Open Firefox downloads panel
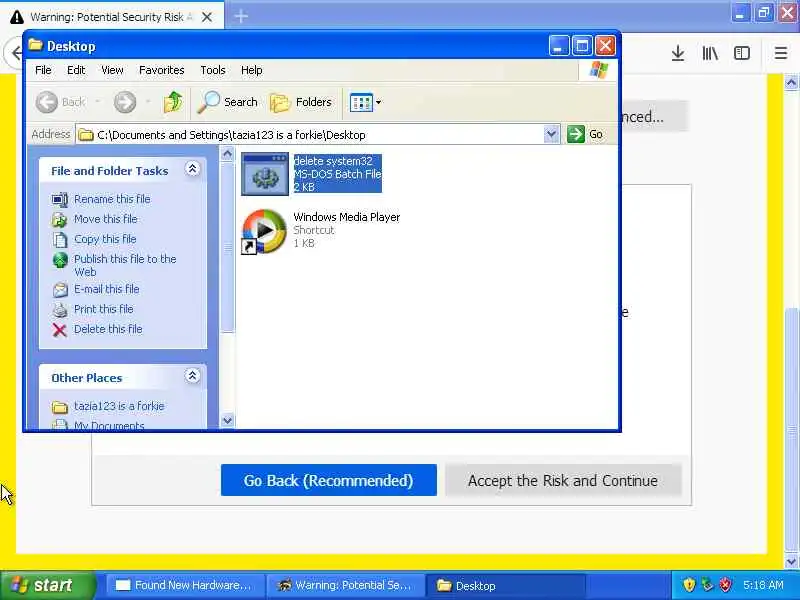 (x=678, y=53)
